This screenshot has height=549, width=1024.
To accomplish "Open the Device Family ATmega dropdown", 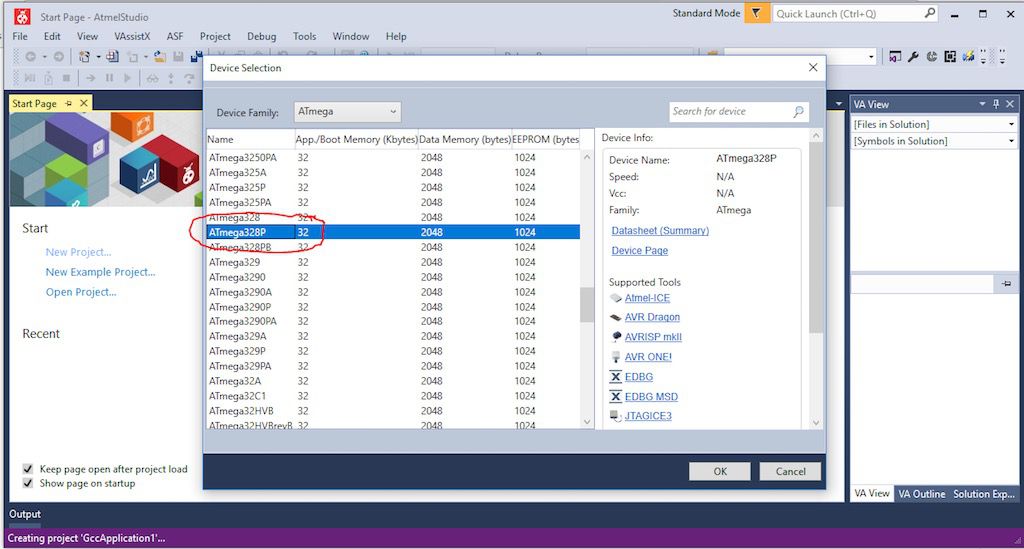I will click(x=347, y=112).
